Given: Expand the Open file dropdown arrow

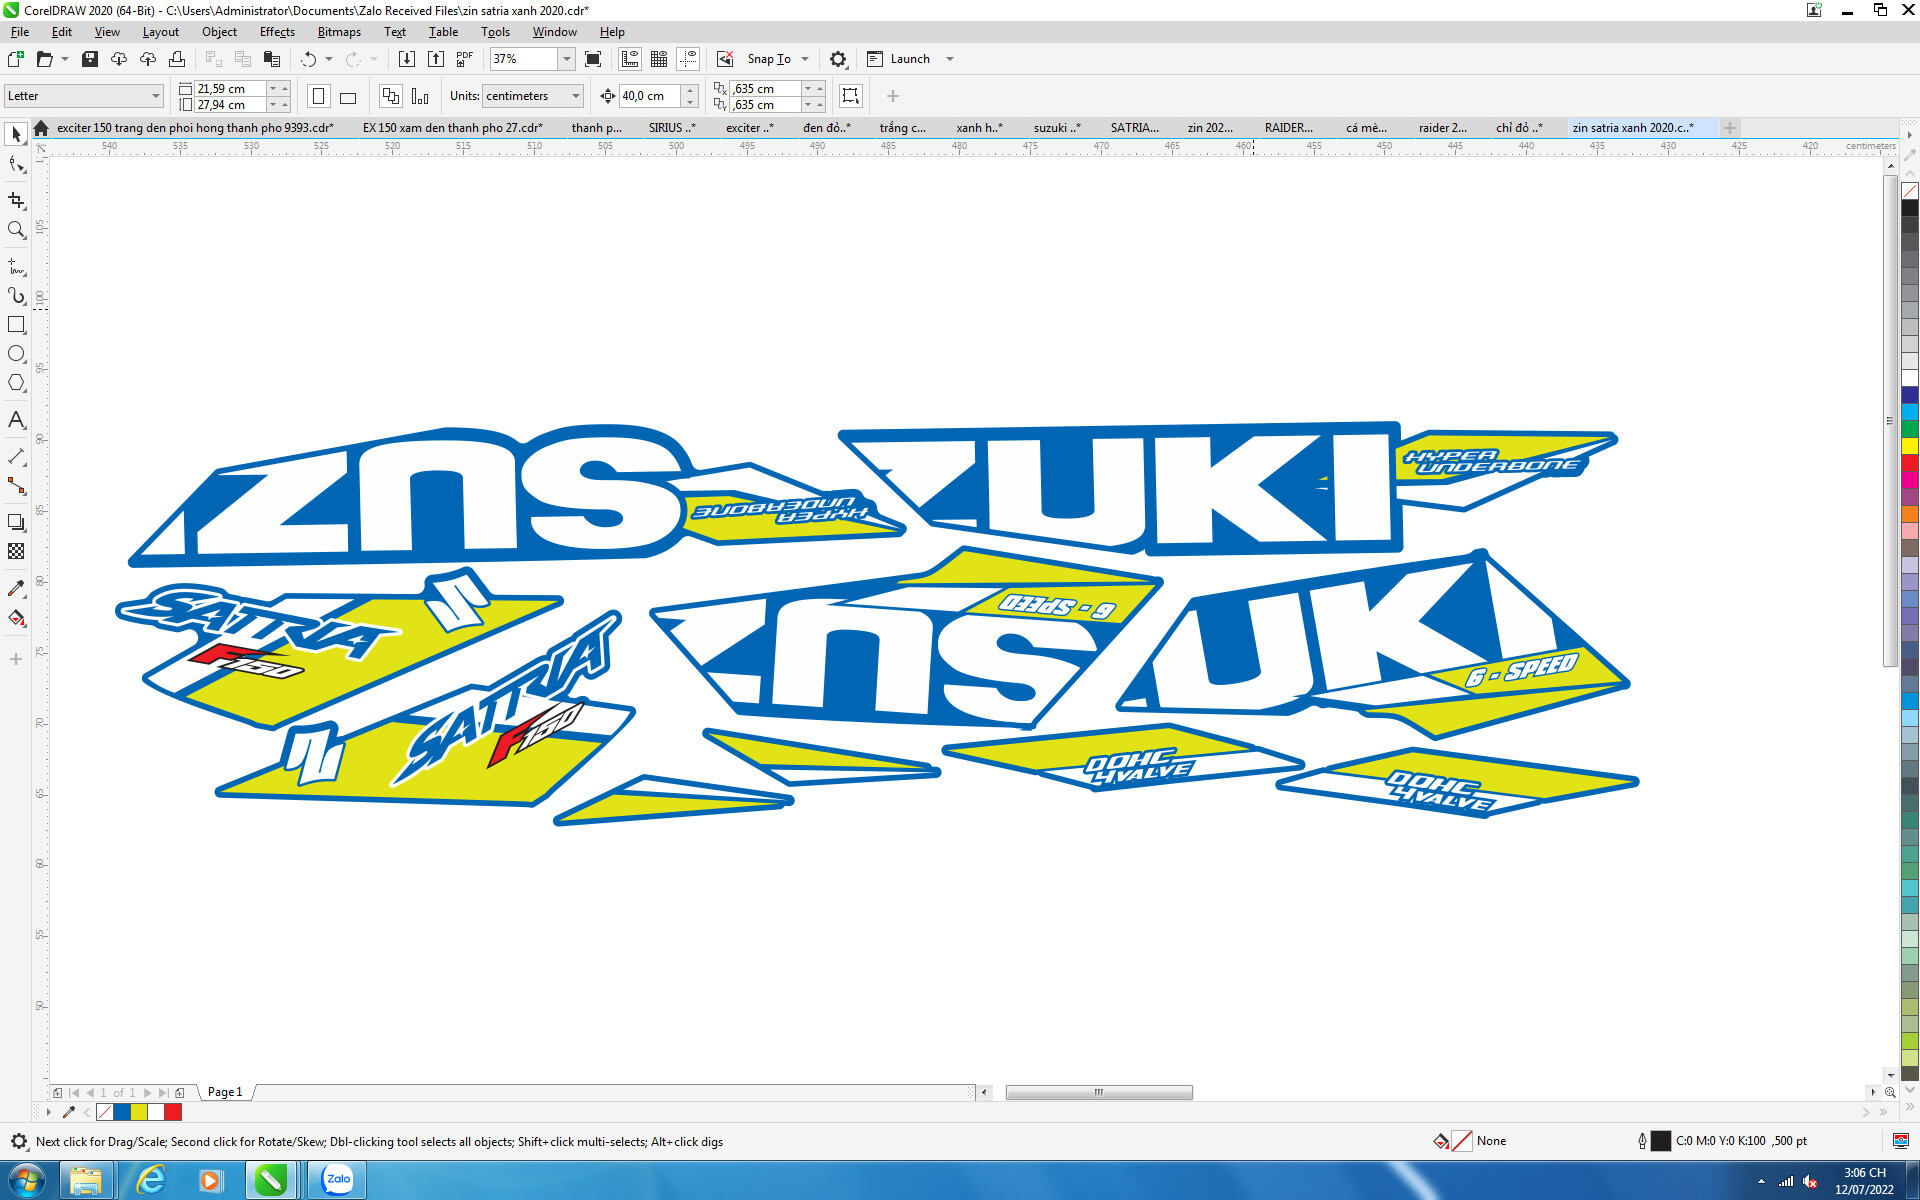Looking at the screenshot, I should point(65,59).
